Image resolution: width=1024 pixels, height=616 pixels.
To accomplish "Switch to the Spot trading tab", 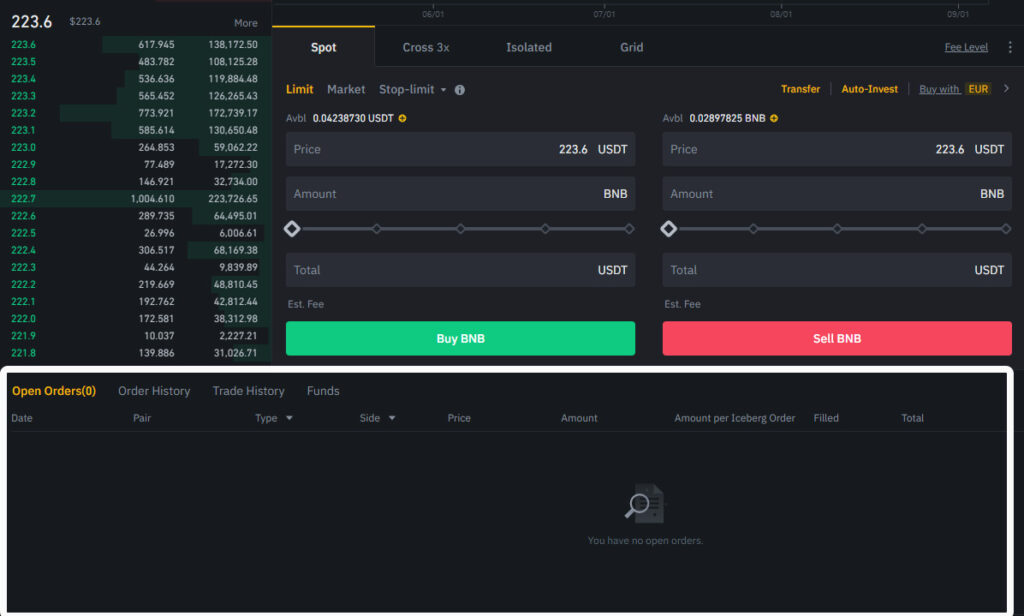I will coord(323,47).
